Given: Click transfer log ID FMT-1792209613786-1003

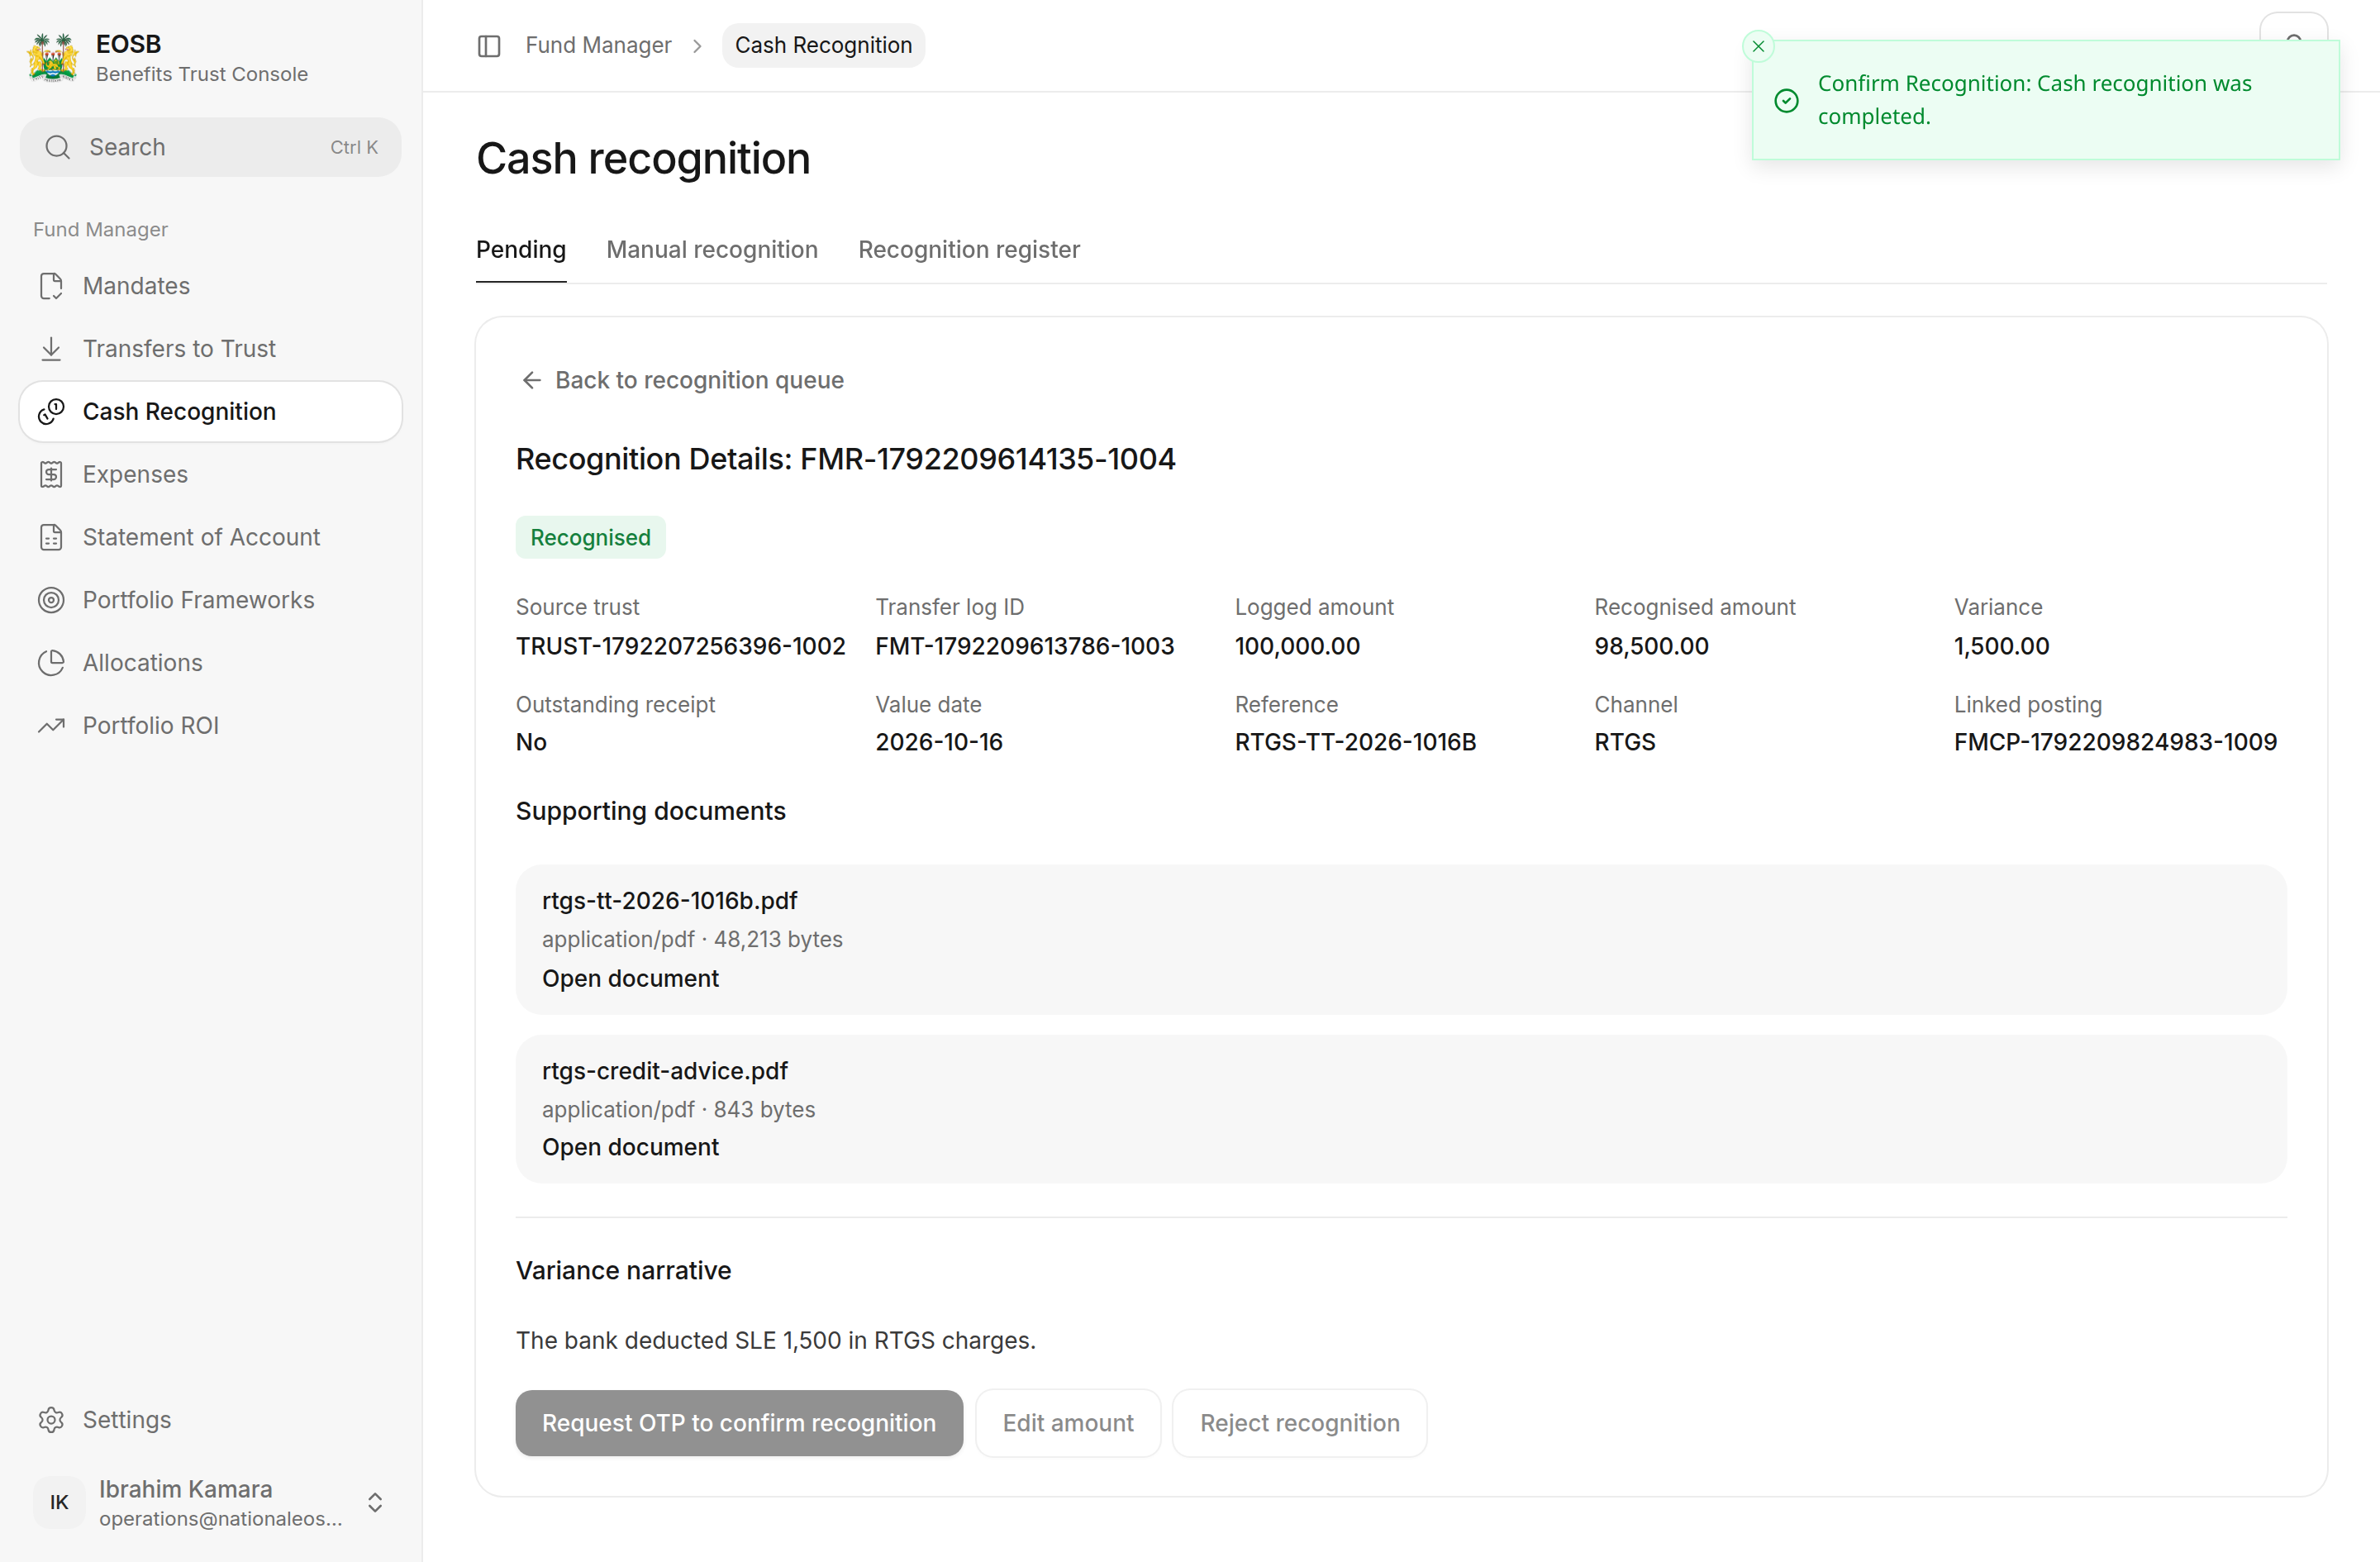Looking at the screenshot, I should (1024, 647).
